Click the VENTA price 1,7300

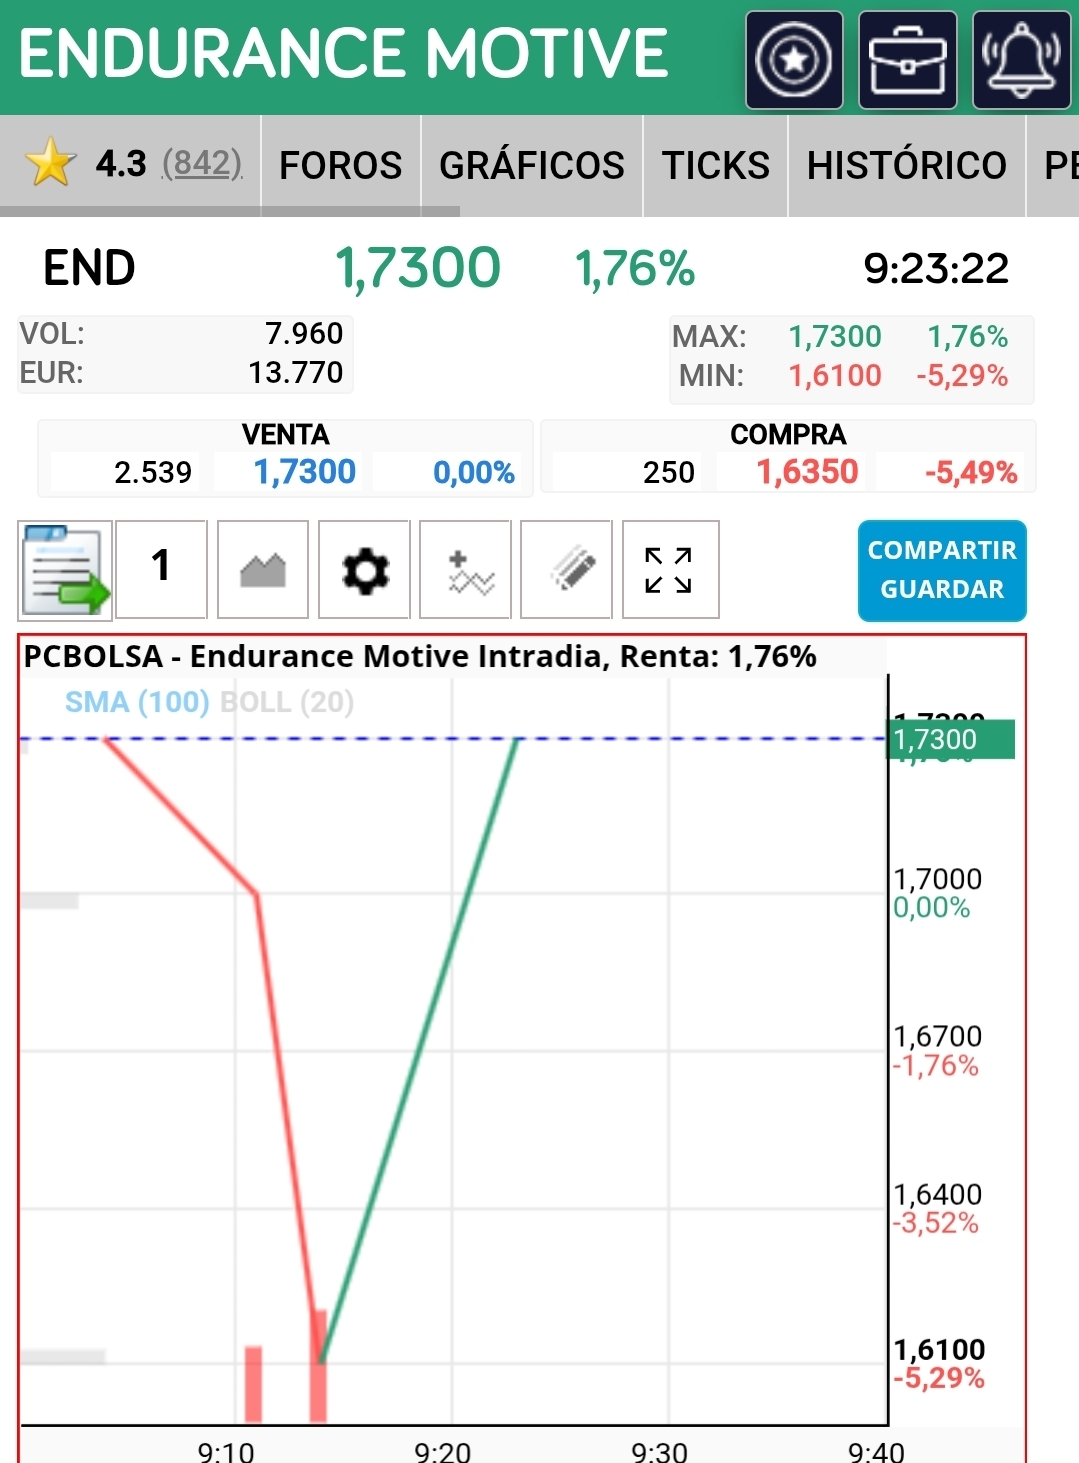tap(305, 471)
